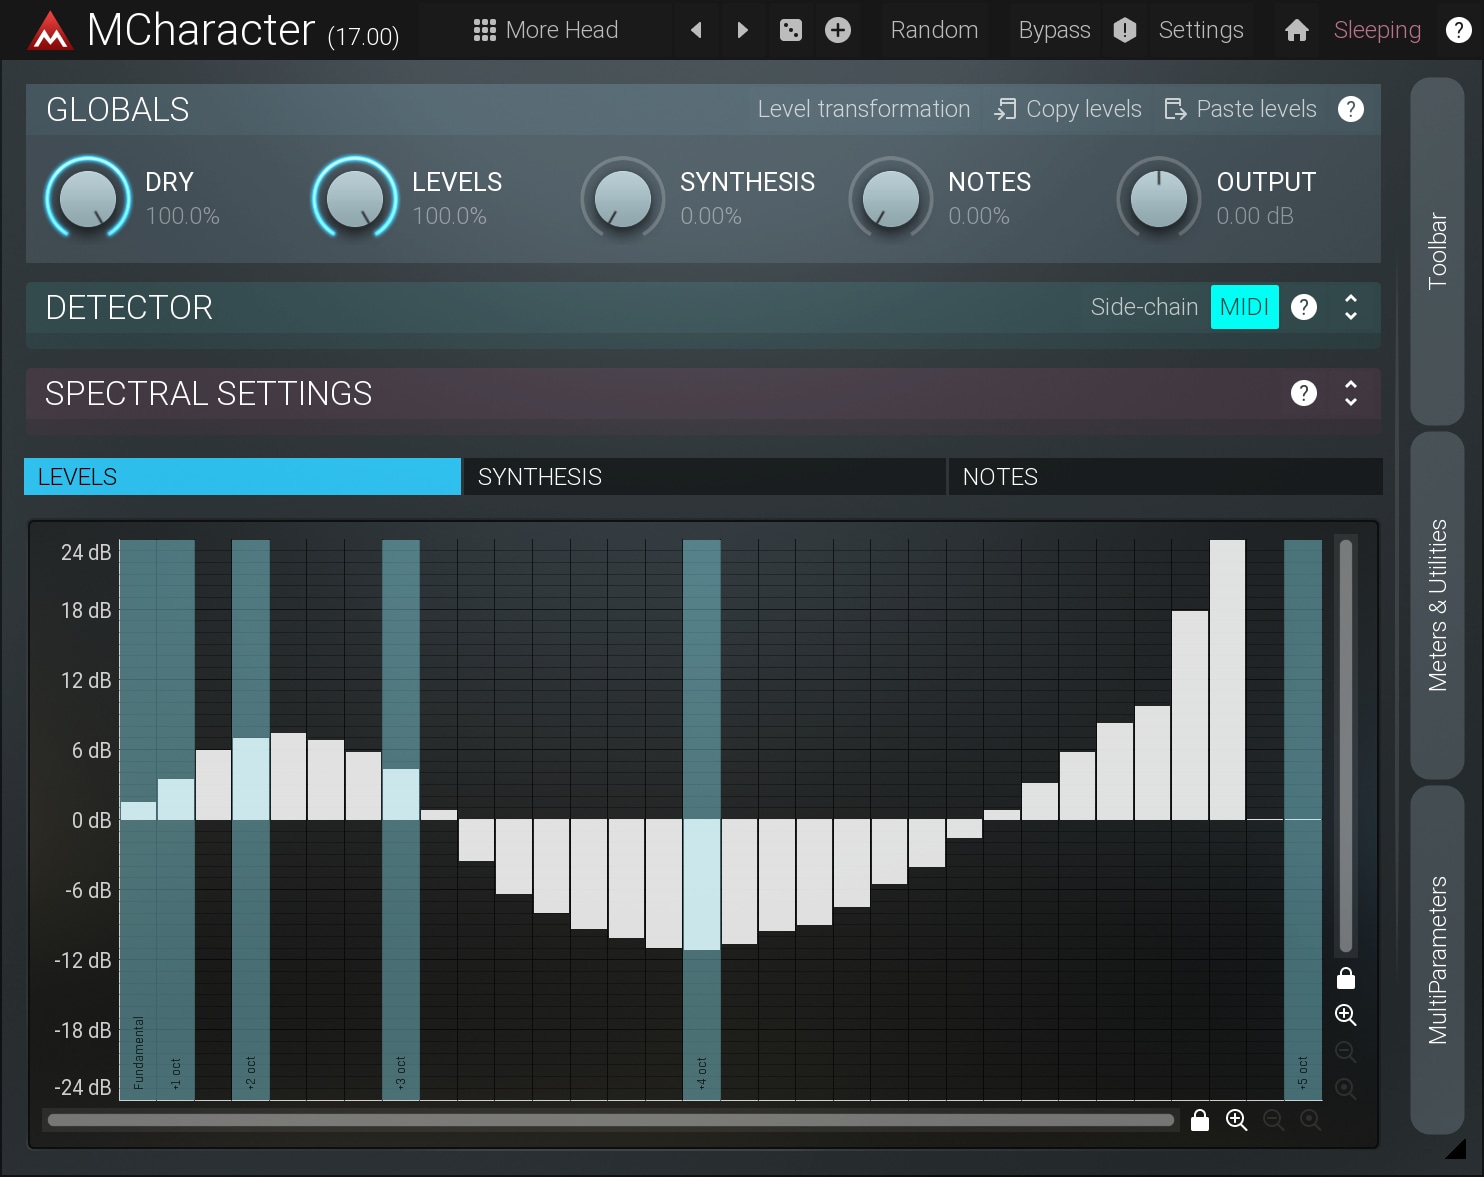The width and height of the screenshot is (1484, 1177).
Task: Click the Copy levels button
Action: pyautogui.click(x=1068, y=109)
